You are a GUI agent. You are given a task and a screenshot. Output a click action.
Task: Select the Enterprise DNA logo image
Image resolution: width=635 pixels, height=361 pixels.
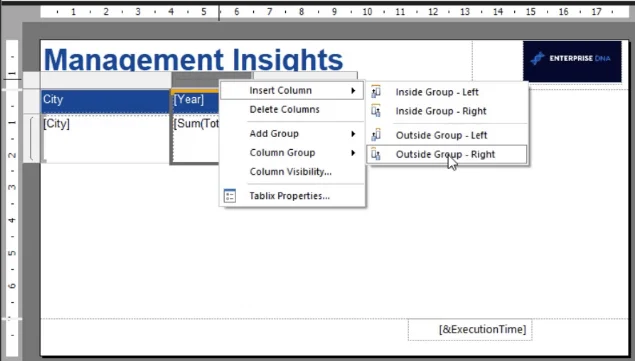[x=572, y=61]
